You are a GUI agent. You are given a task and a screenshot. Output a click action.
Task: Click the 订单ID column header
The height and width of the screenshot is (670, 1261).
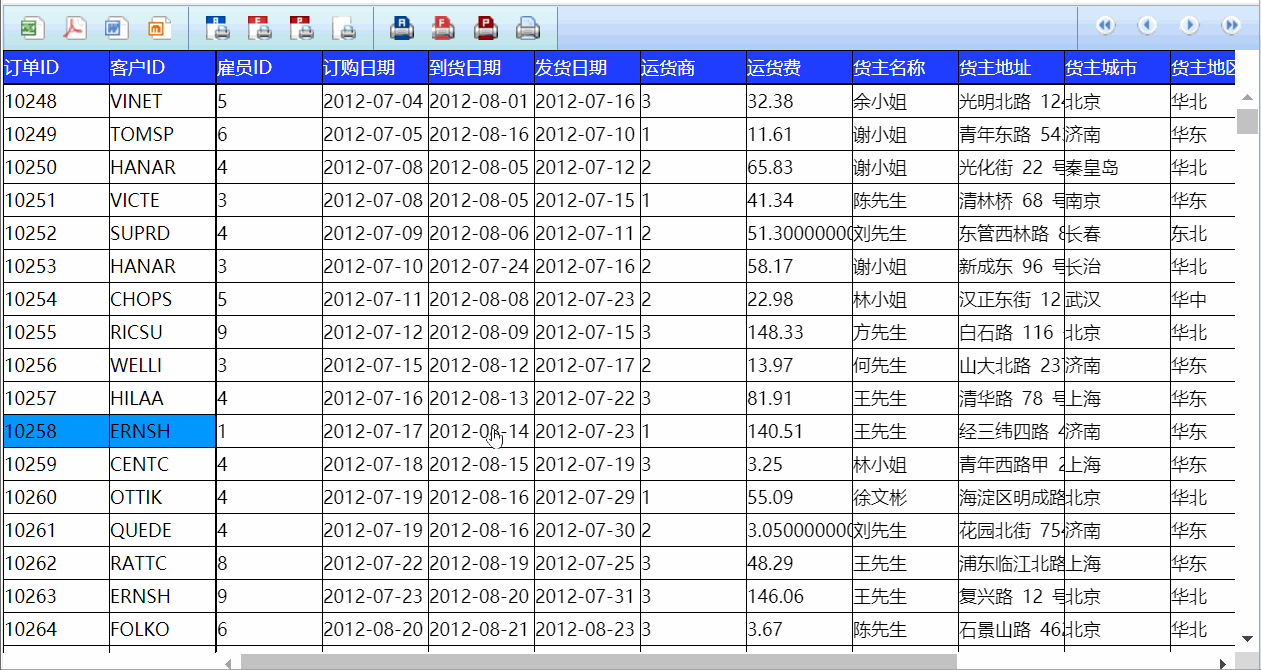tap(56, 68)
